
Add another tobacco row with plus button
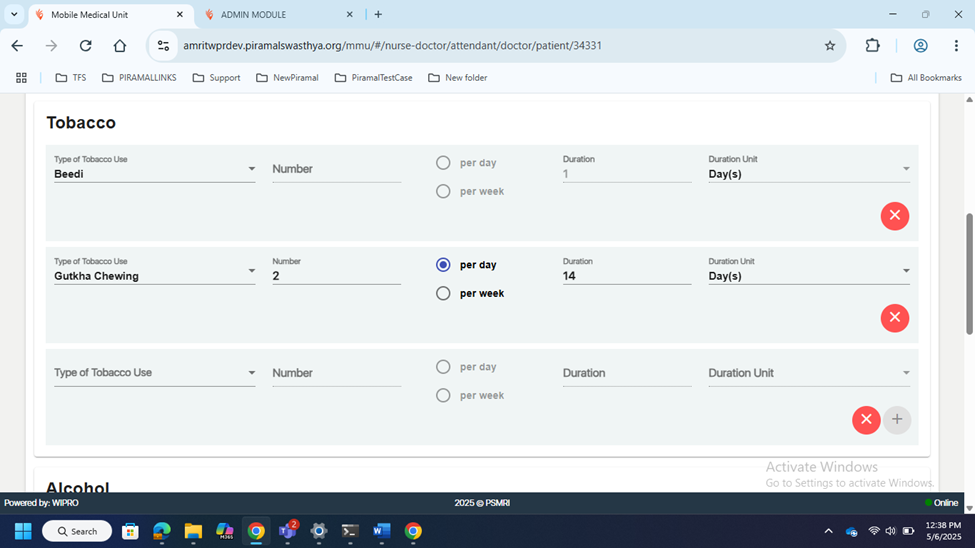pyautogui.click(x=897, y=420)
